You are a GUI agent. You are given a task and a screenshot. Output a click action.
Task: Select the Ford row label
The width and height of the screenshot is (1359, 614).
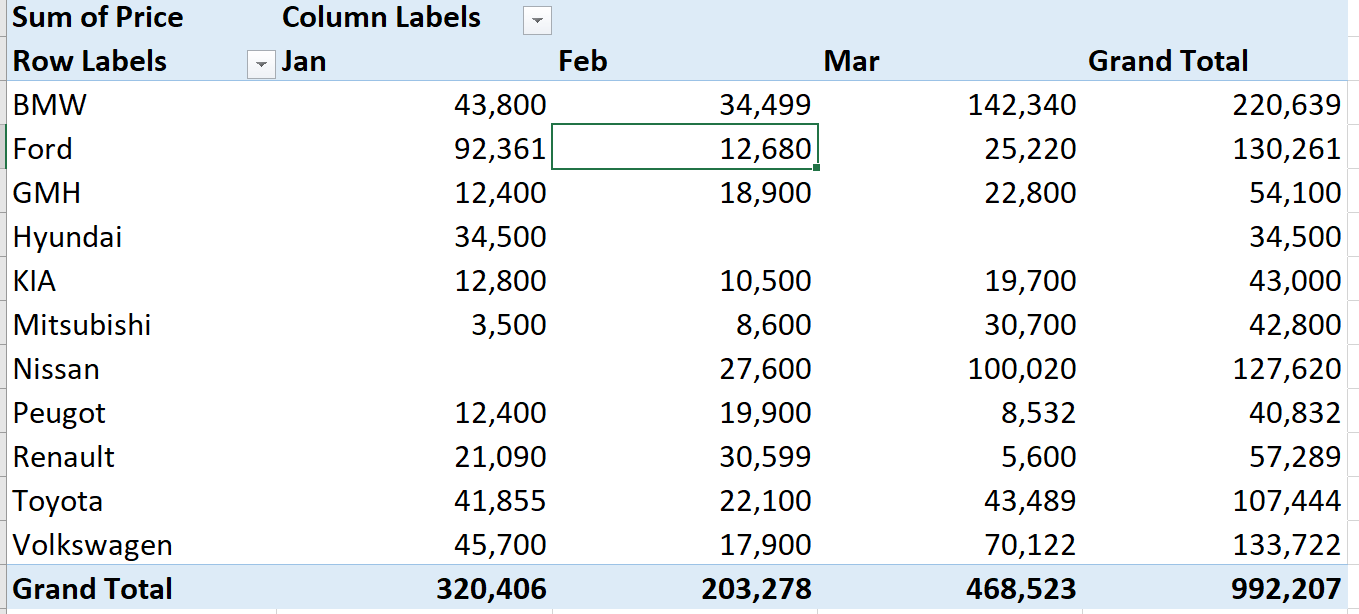pyautogui.click(x=42, y=149)
